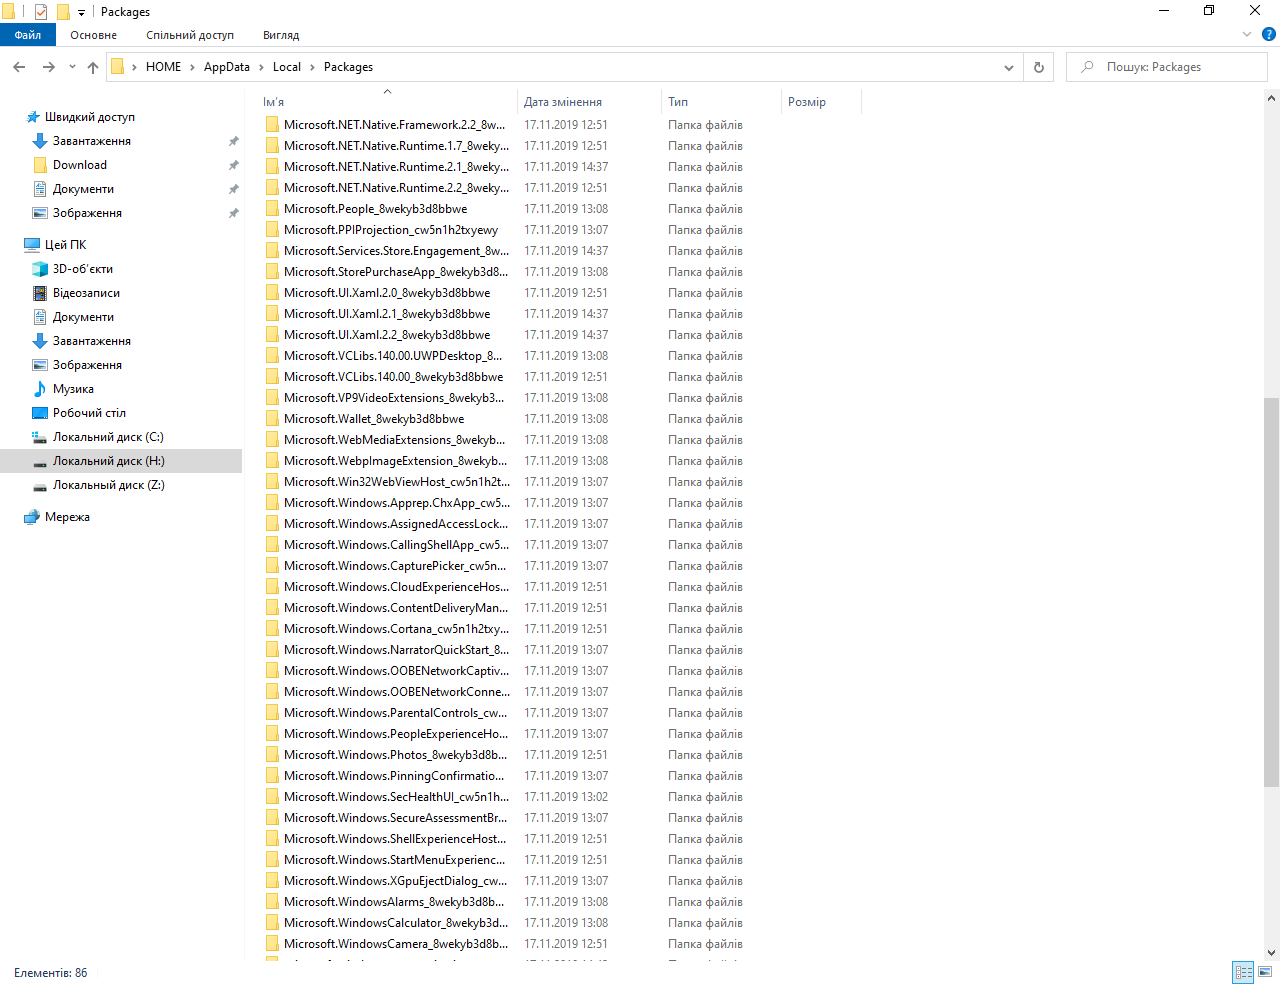Open Локальный диск (Z:)

pos(109,485)
